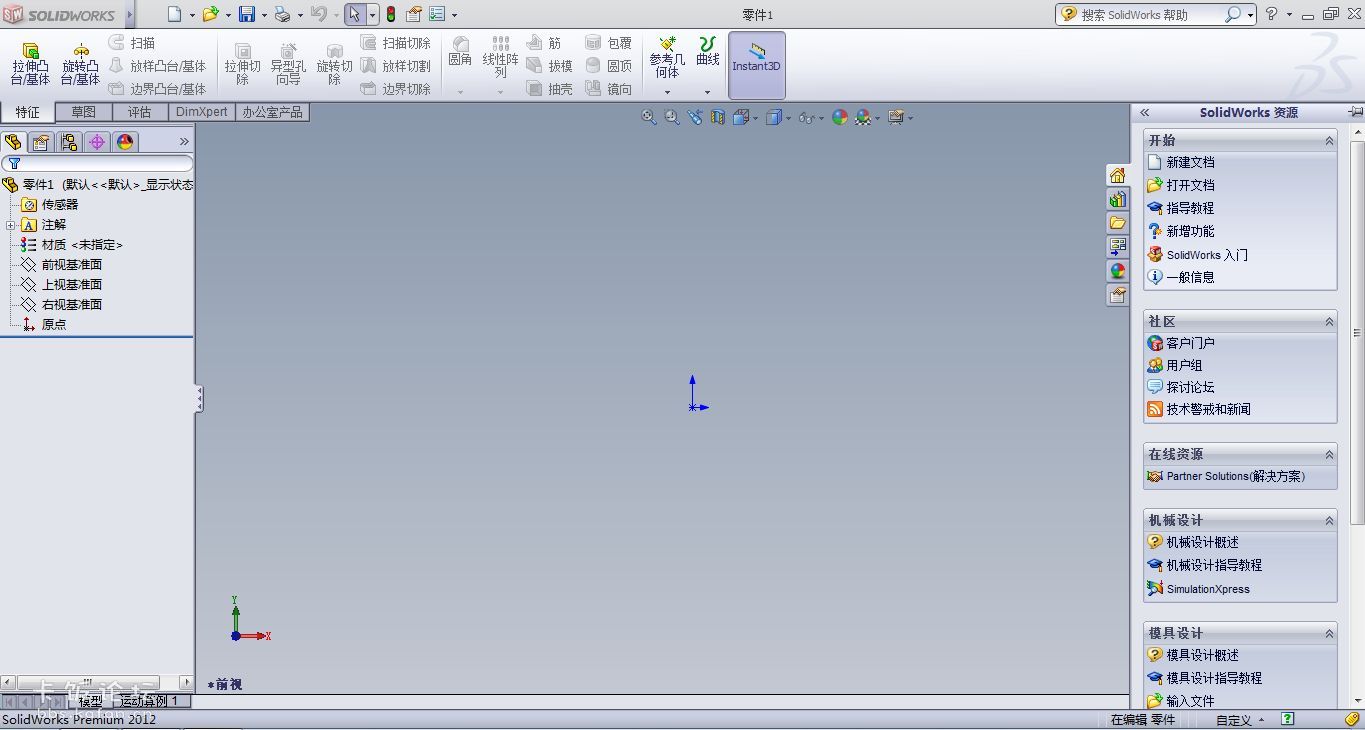This screenshot has height=730, width=1365.
Task: Expand the manager tabs chevron (»)
Action: point(184,142)
